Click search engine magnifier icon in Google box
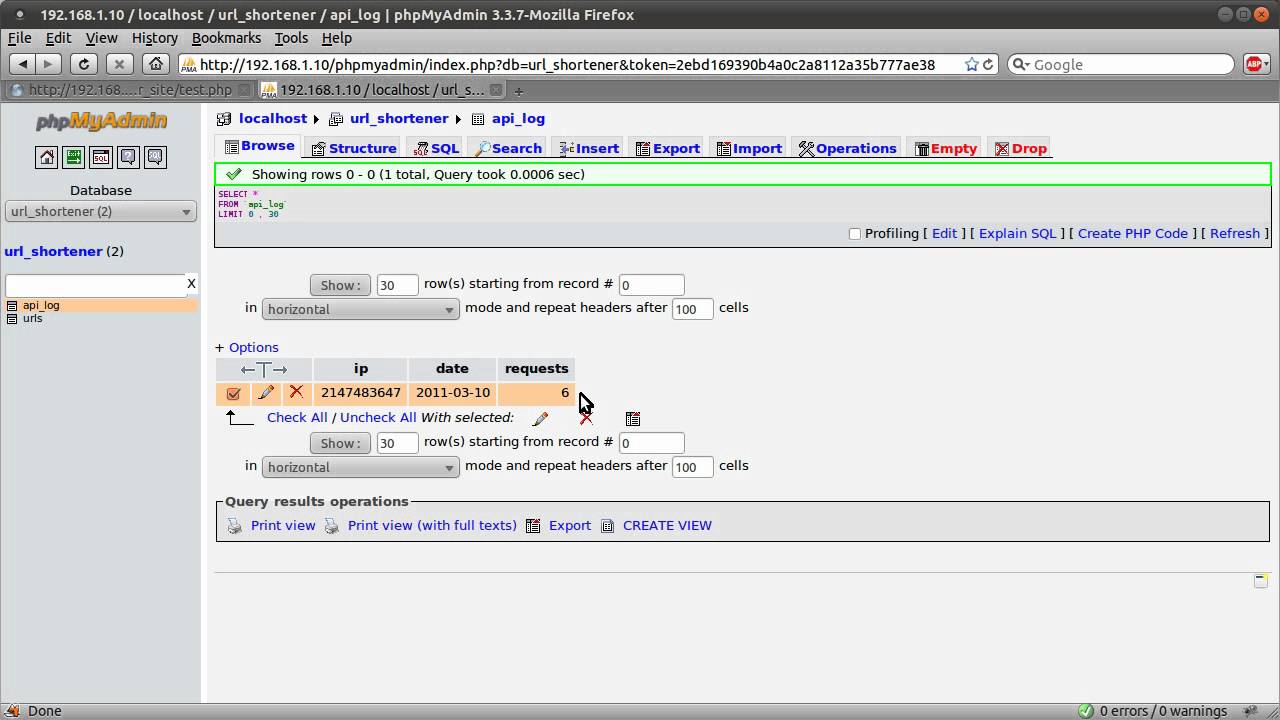 tap(1020, 64)
